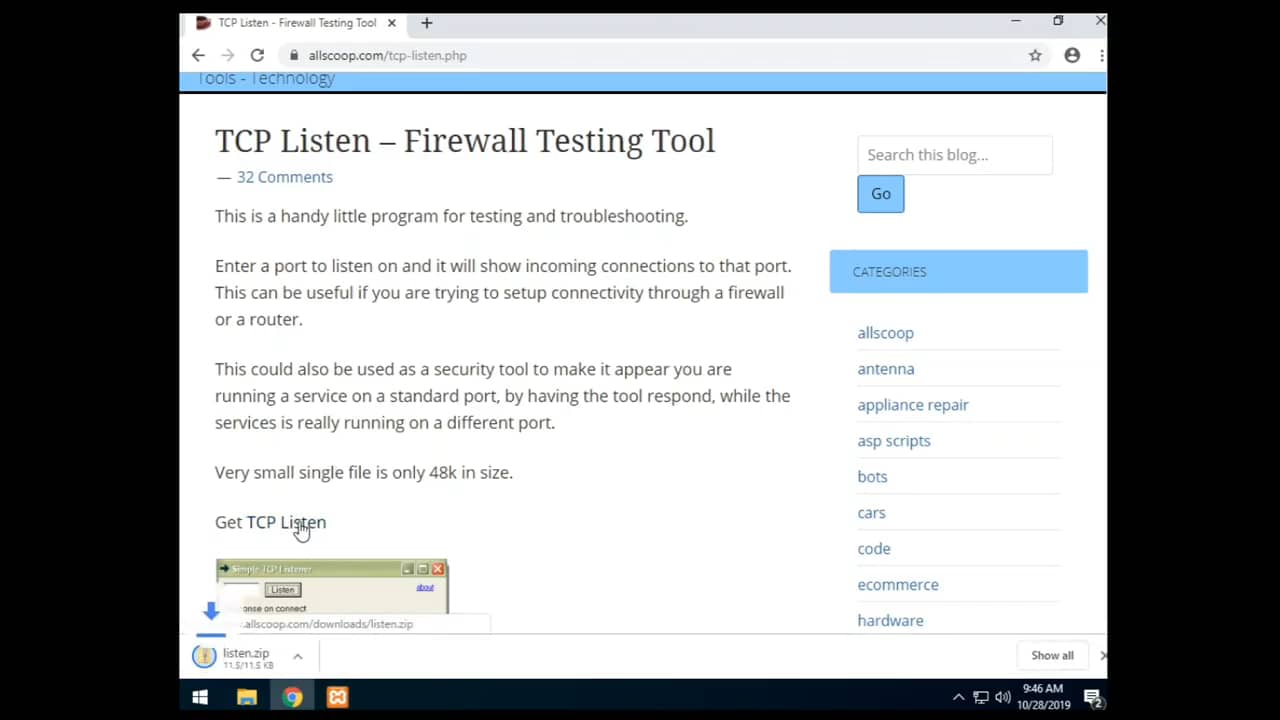Click Show all downloads
This screenshot has width=1280, height=720.
(x=1052, y=656)
